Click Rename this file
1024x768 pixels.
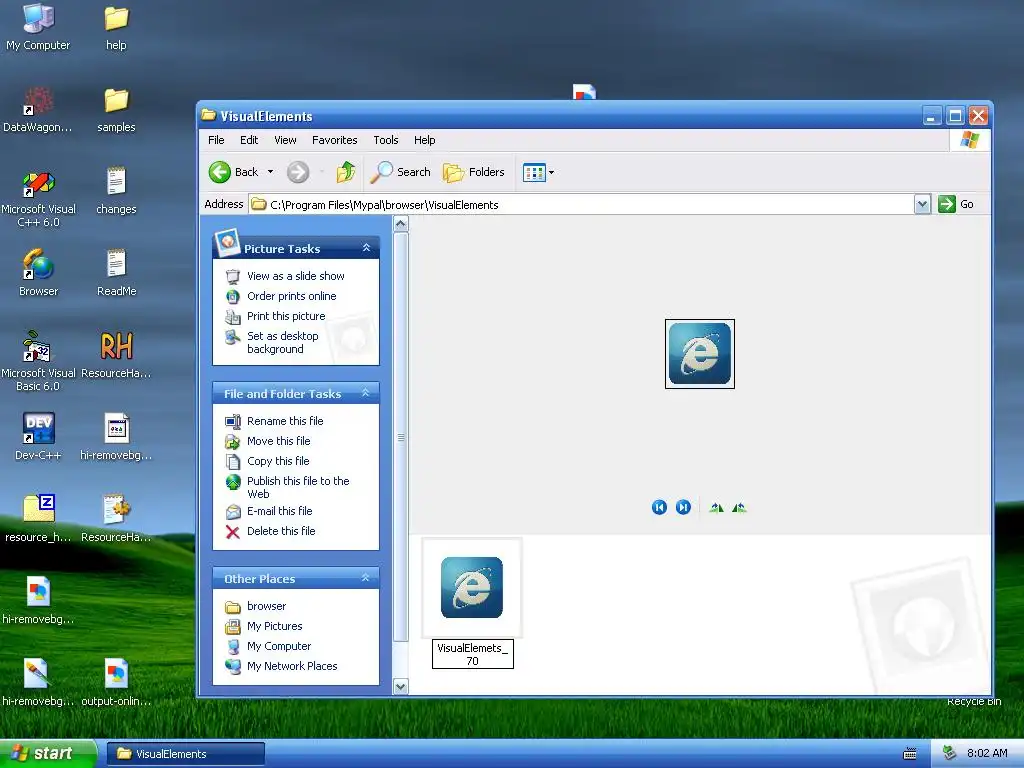[285, 421]
